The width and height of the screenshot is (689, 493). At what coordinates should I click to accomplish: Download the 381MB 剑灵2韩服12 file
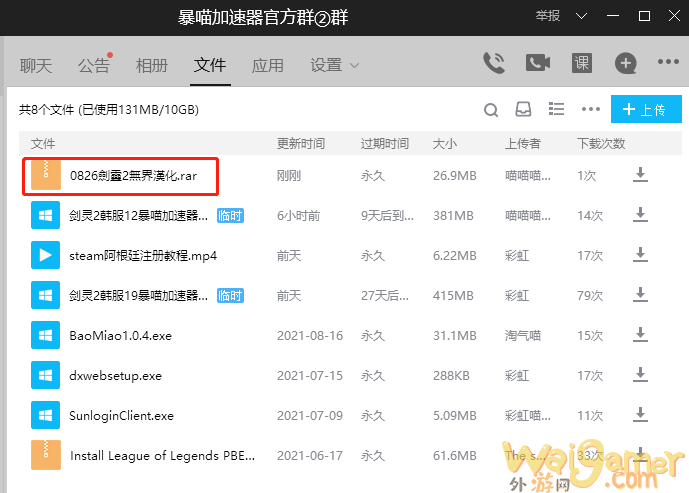click(640, 214)
